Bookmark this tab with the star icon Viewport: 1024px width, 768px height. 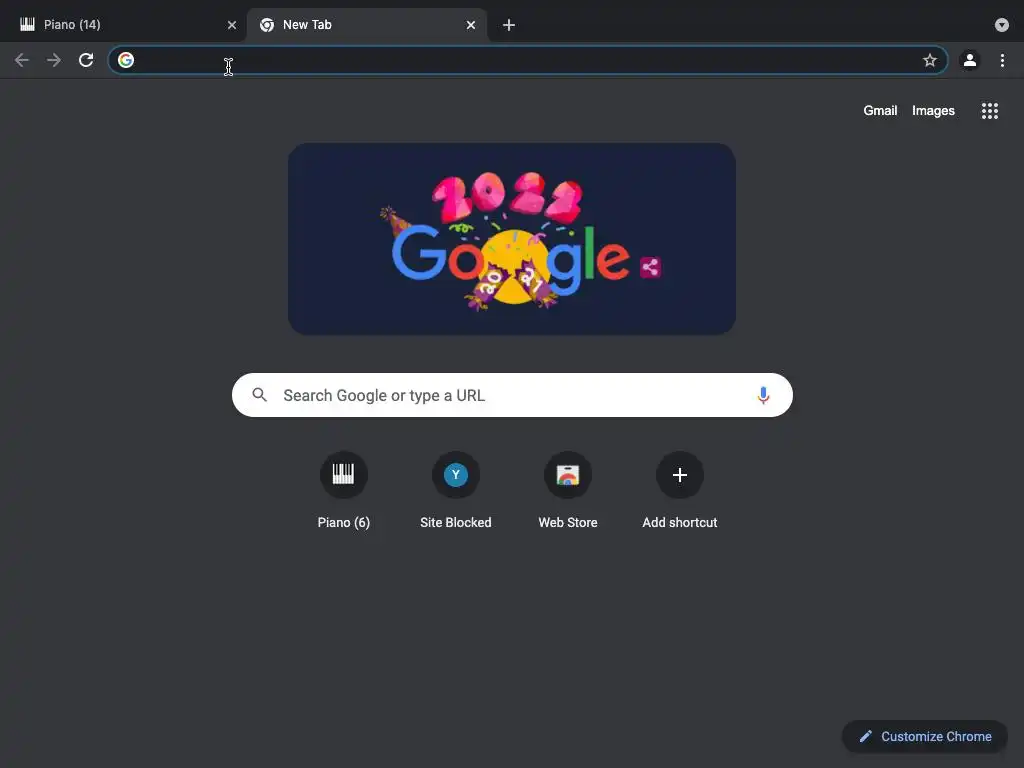coord(929,60)
